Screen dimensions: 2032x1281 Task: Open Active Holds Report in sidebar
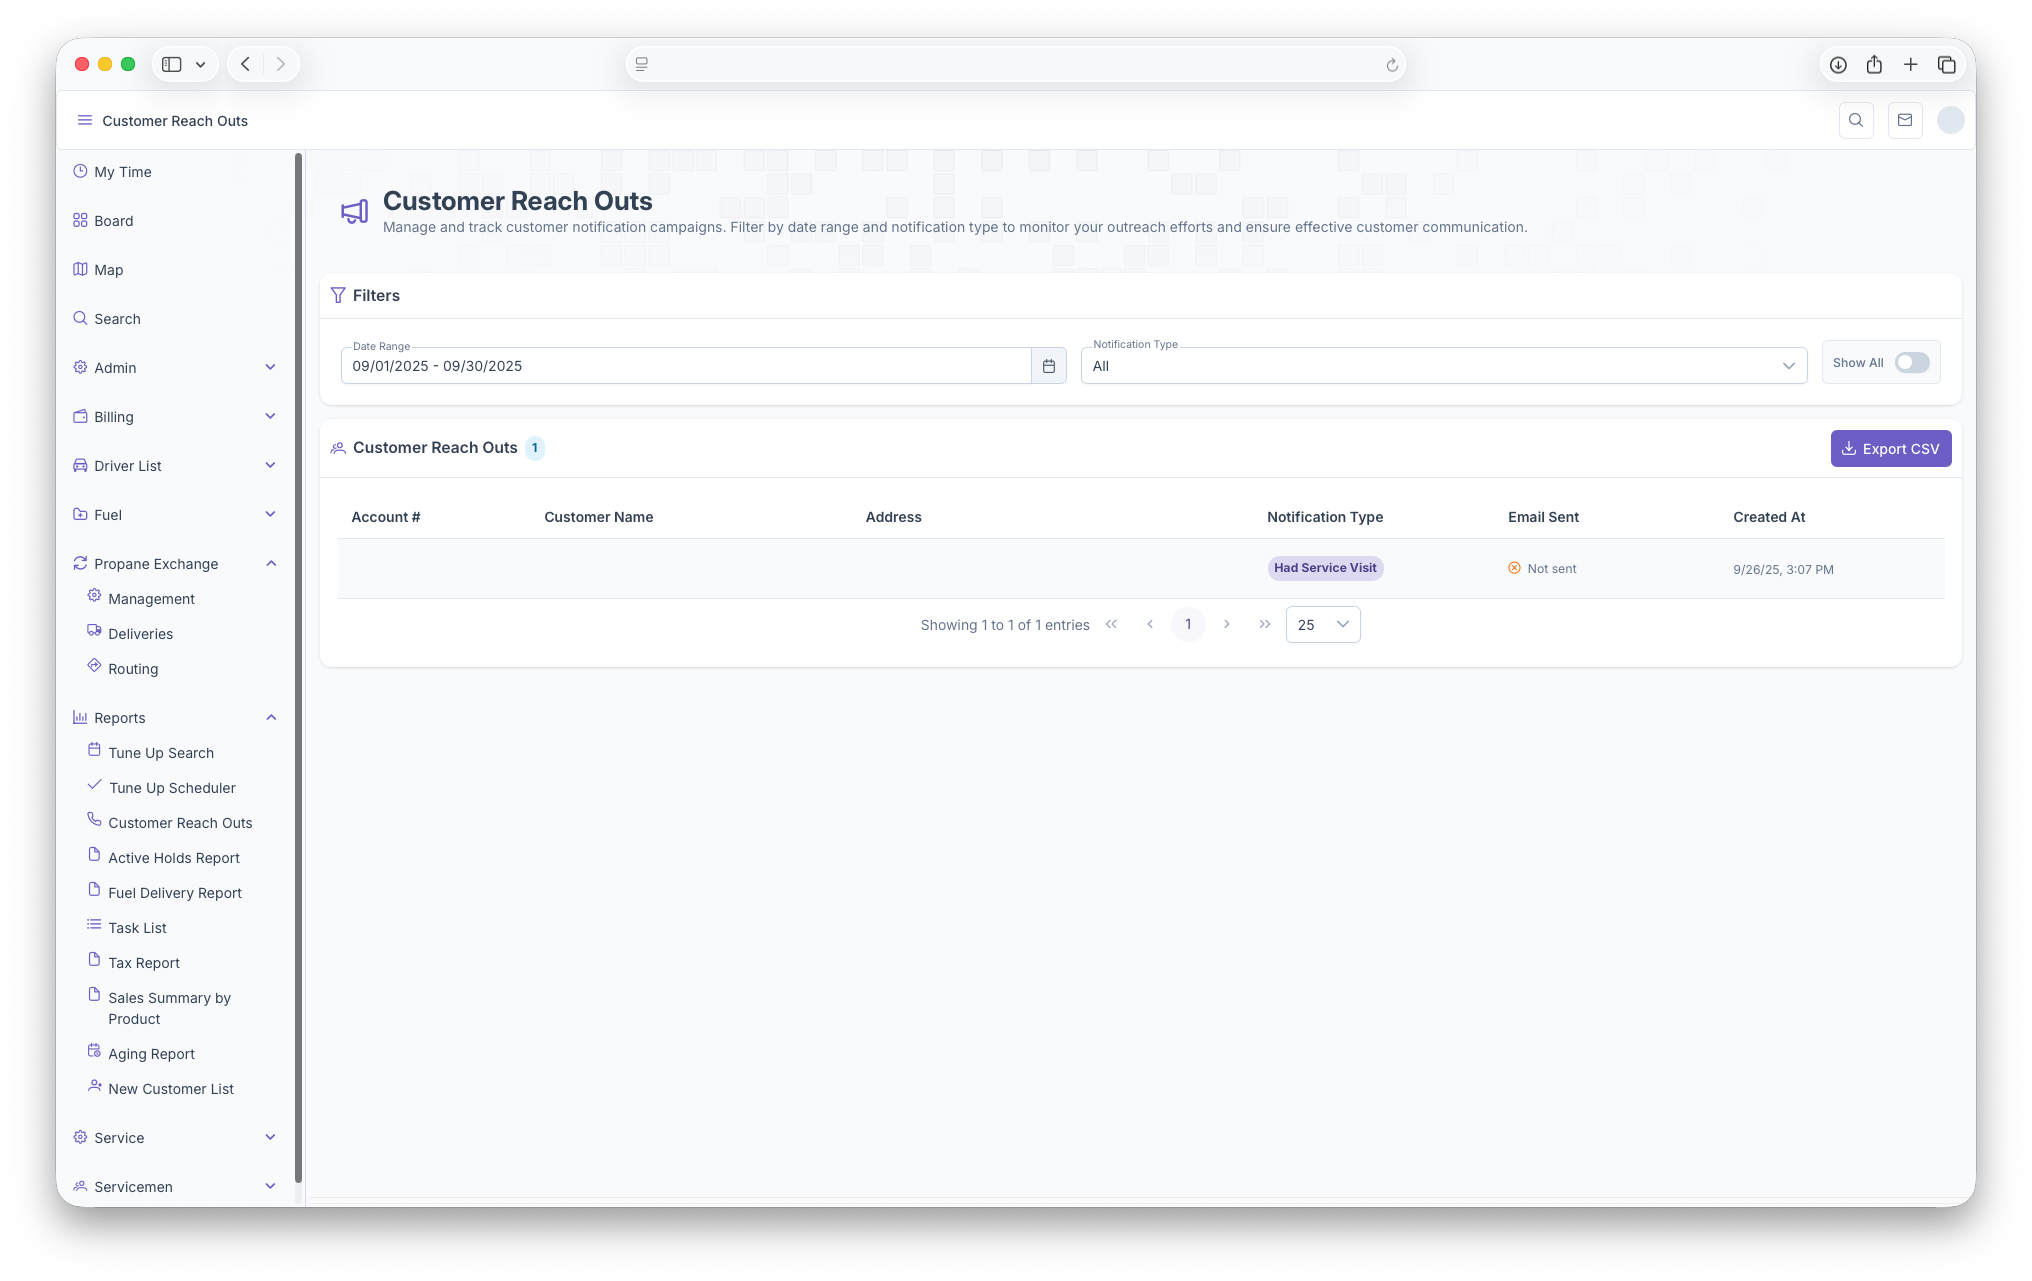point(174,858)
